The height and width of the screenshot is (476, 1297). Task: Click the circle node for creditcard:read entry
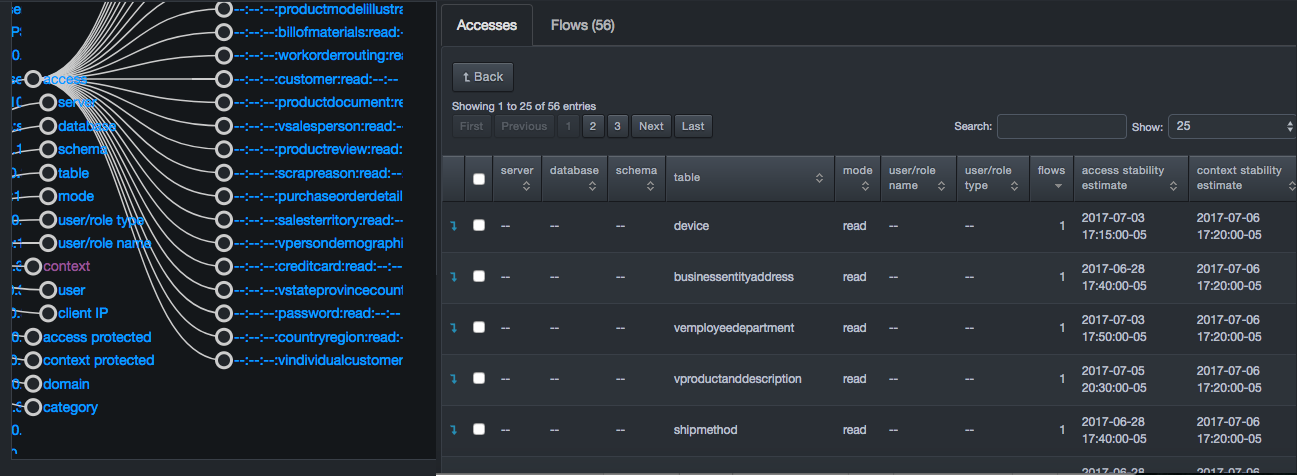point(224,267)
